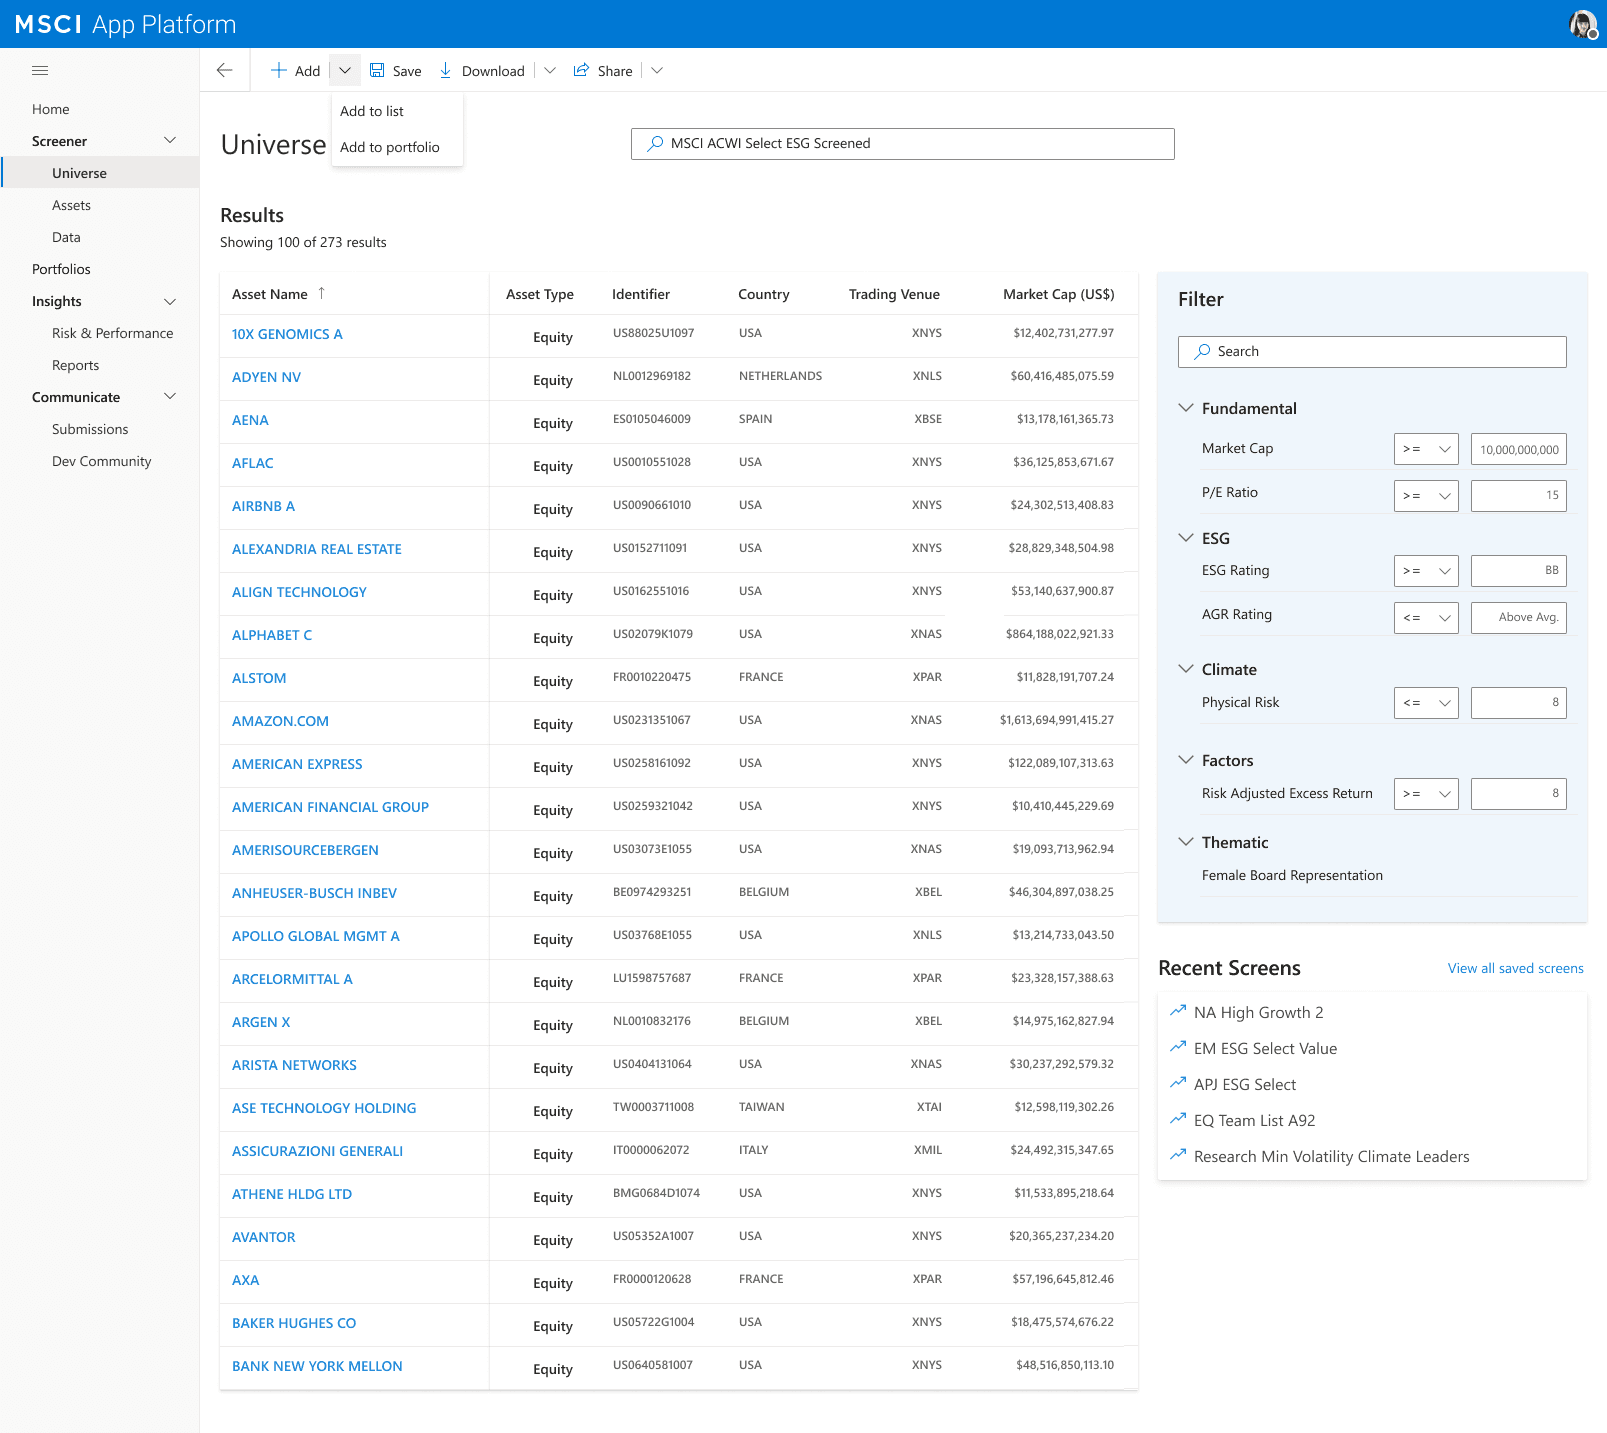The width and height of the screenshot is (1607, 1433).
Task: Open Dev Community in the sidebar
Action: 101,461
